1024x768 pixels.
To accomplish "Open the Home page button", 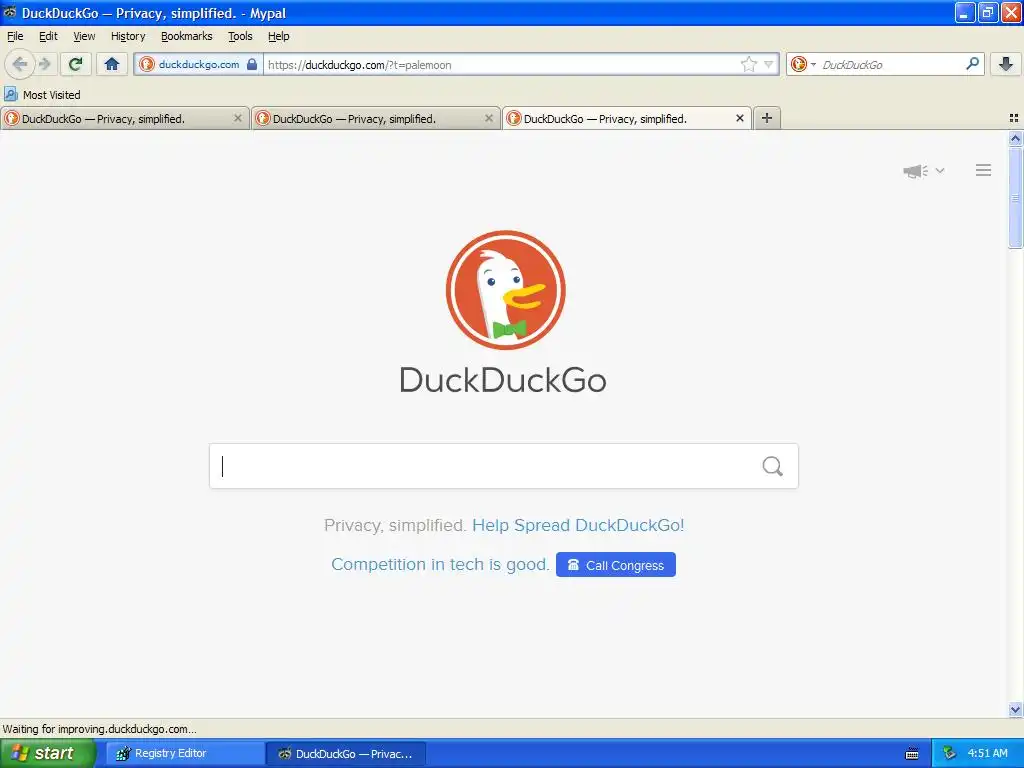I will pyautogui.click(x=112, y=64).
